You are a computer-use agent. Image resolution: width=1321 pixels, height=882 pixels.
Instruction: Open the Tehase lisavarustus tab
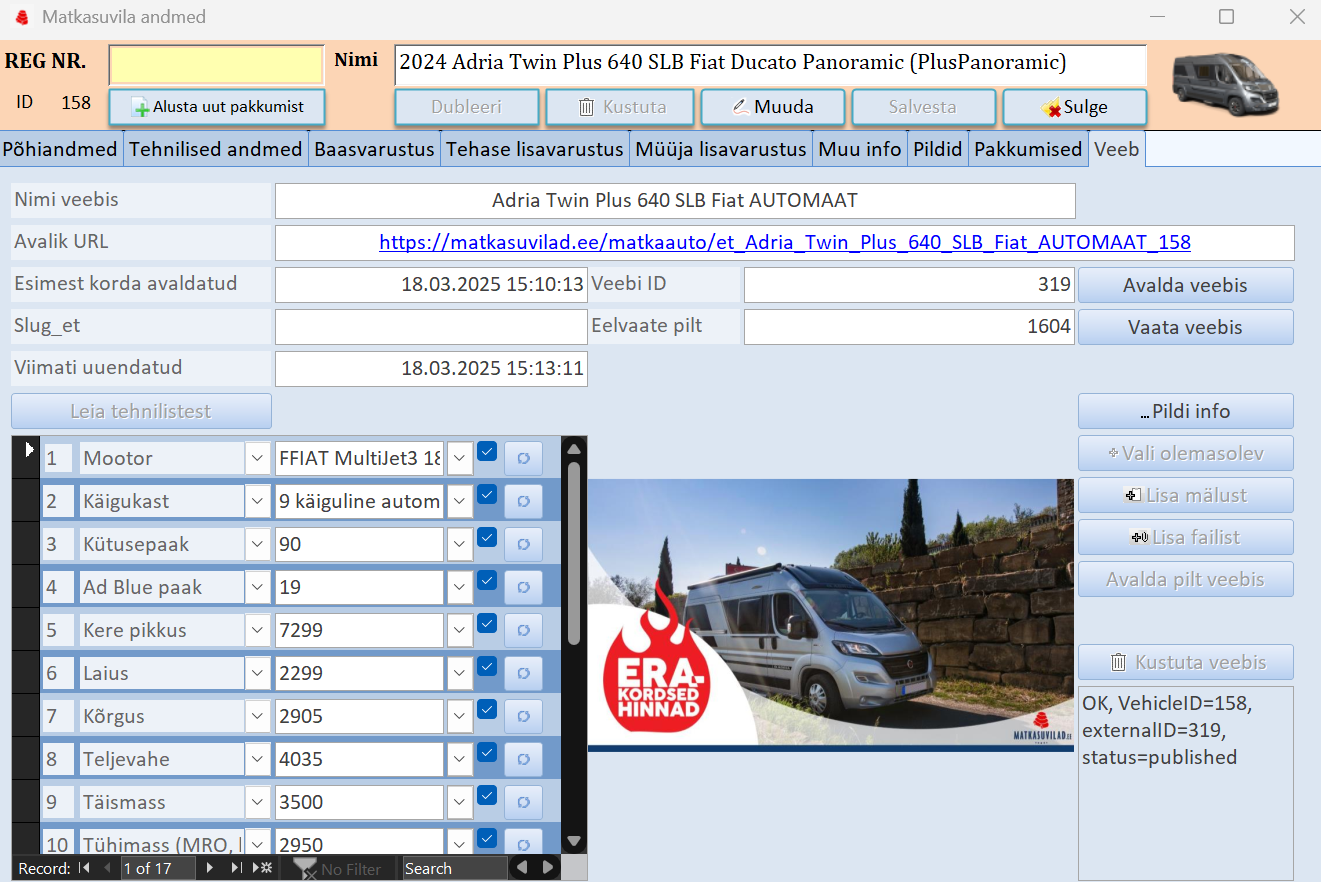click(535, 149)
